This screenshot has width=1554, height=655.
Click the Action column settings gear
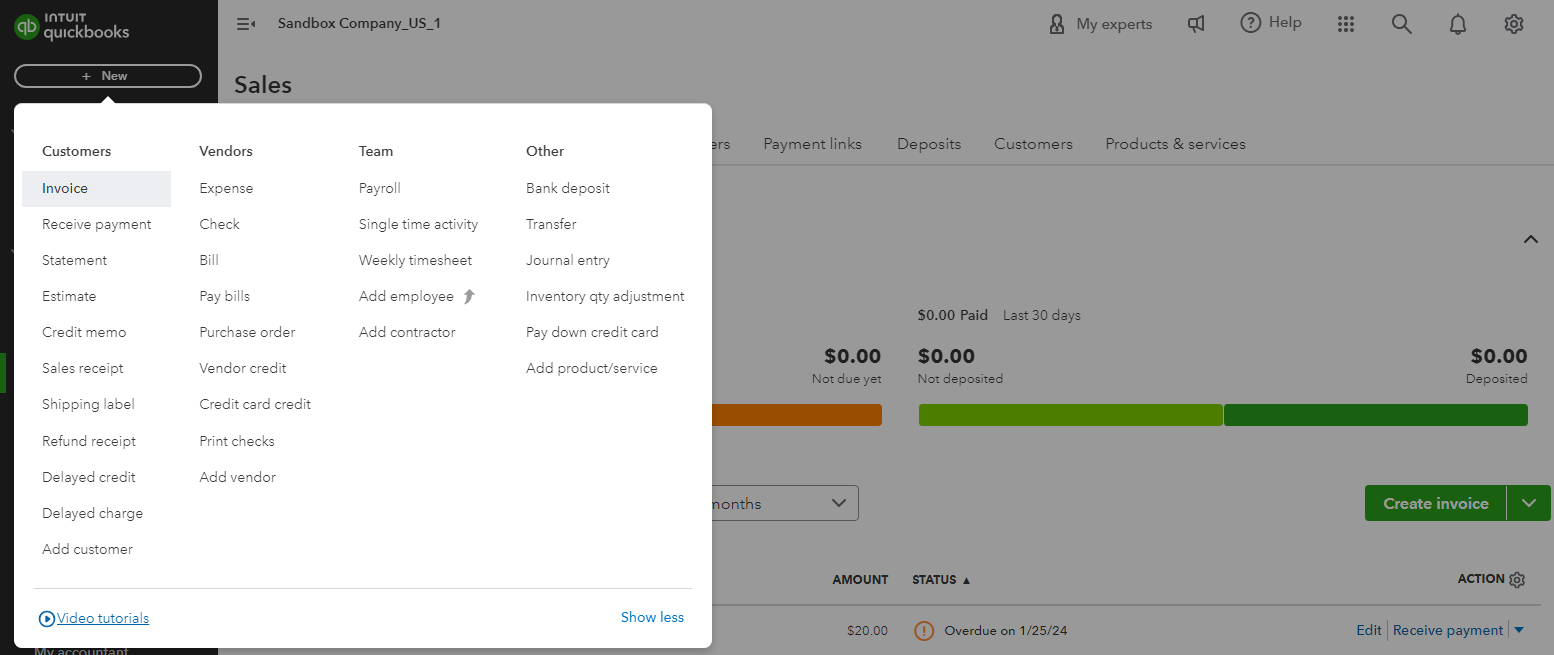tap(1518, 579)
